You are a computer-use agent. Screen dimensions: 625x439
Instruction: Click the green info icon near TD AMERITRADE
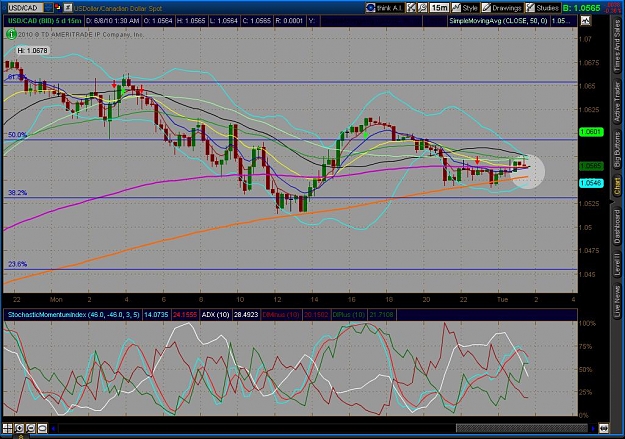[x=11, y=34]
